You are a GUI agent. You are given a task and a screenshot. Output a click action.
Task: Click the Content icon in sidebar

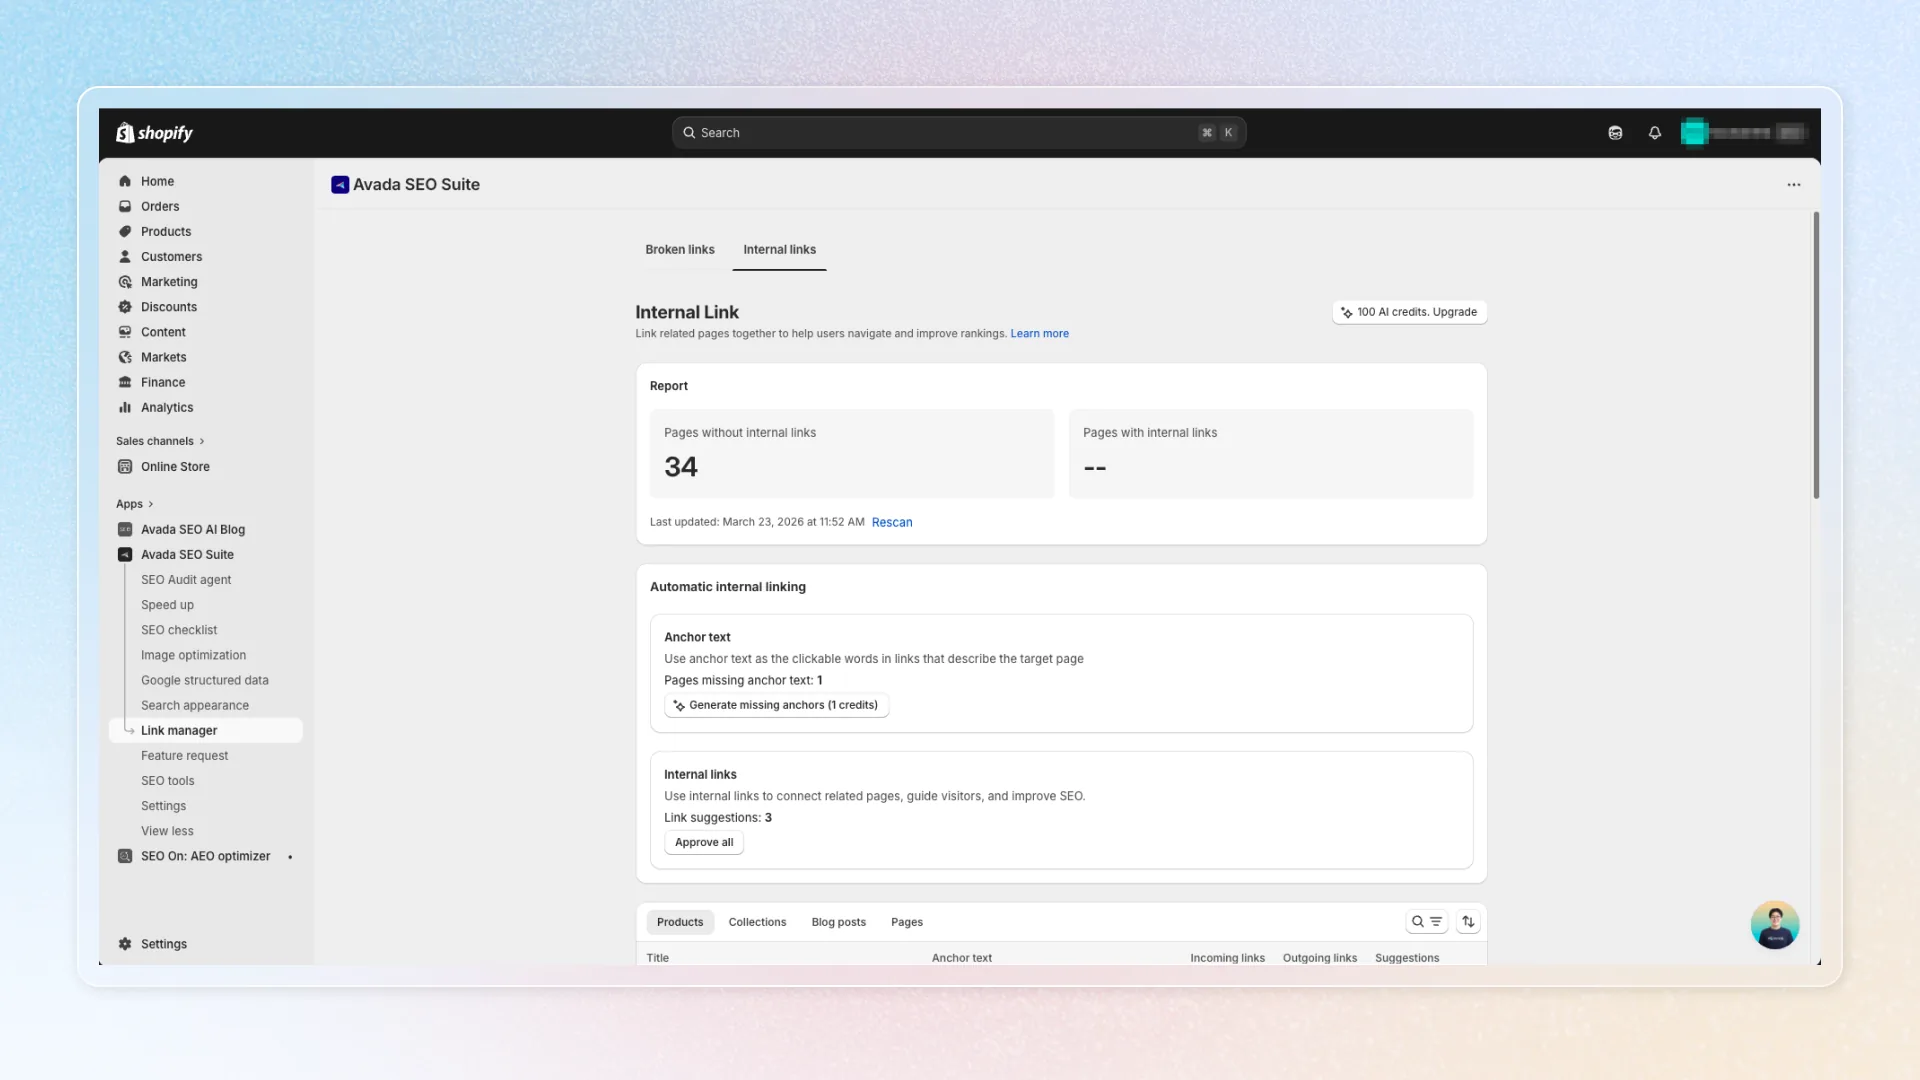pos(125,332)
